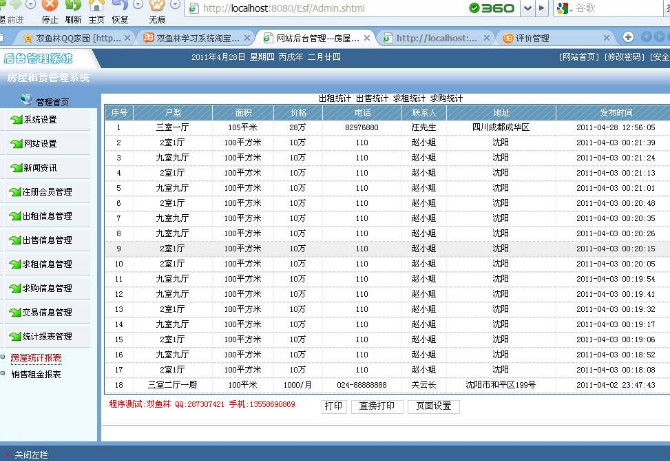670x461 pixels.
Task: Click the 序号 column header
Action: (119, 113)
